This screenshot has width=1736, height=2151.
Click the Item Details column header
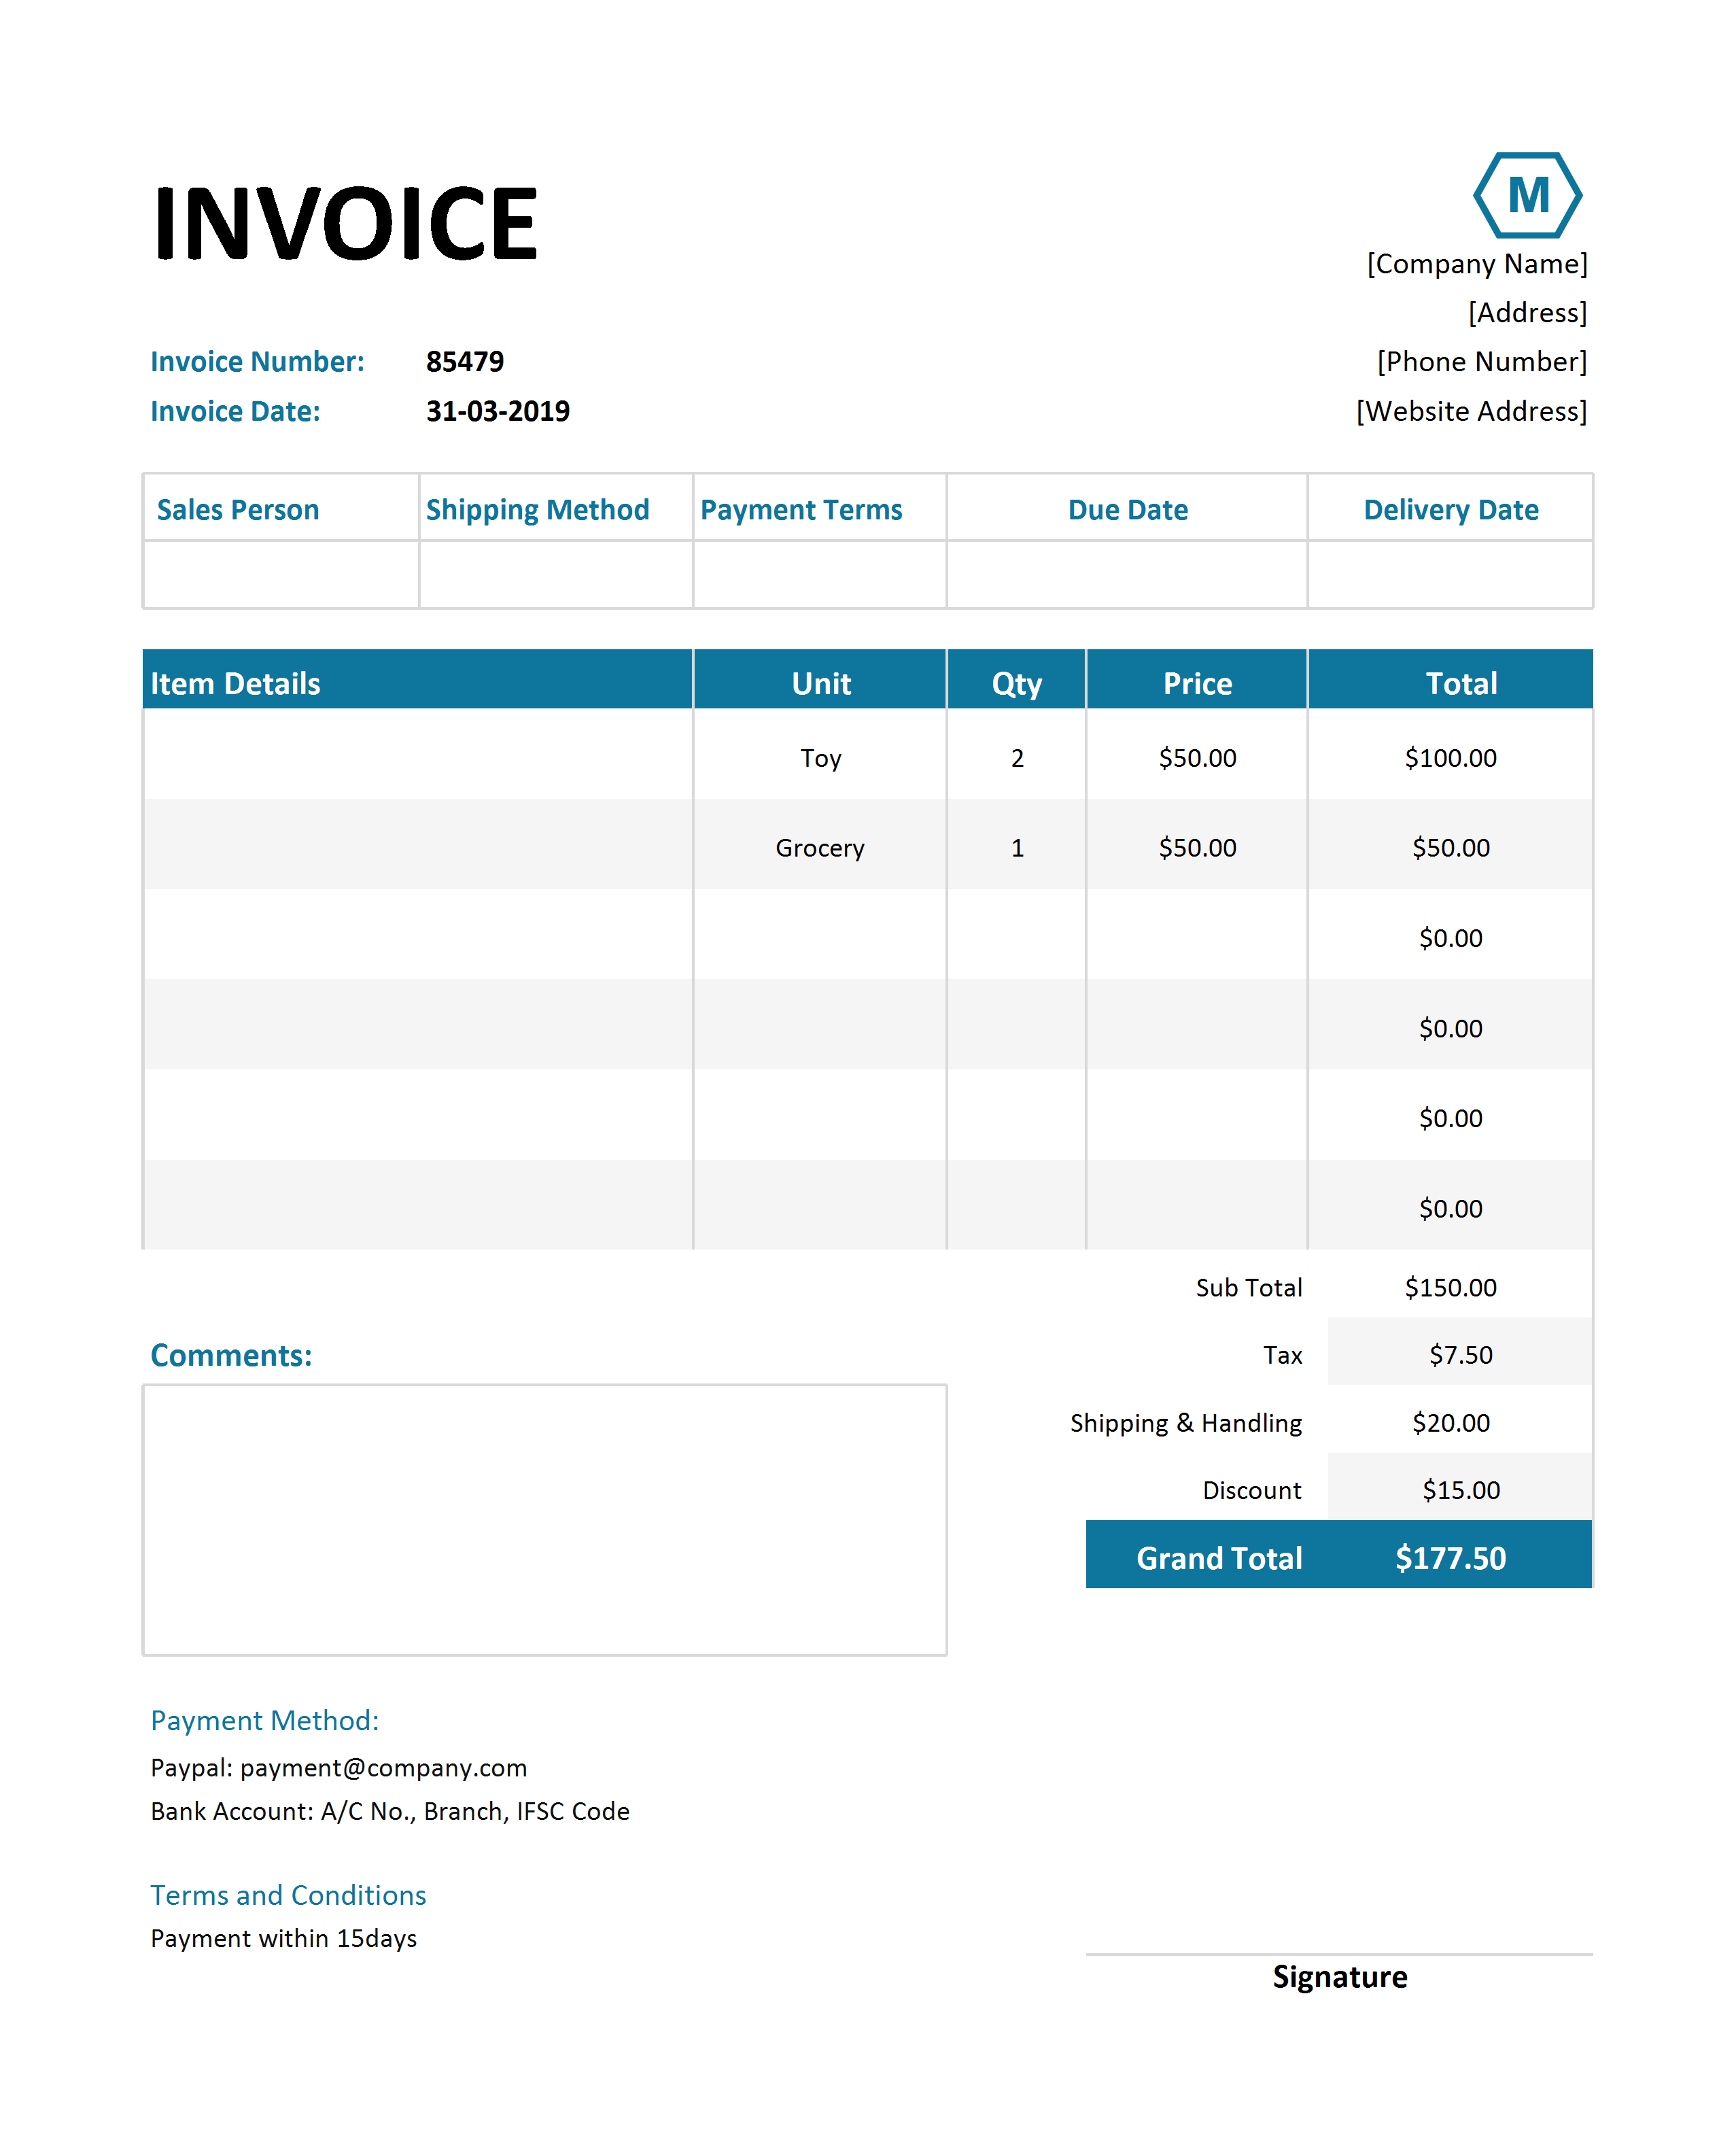(417, 680)
